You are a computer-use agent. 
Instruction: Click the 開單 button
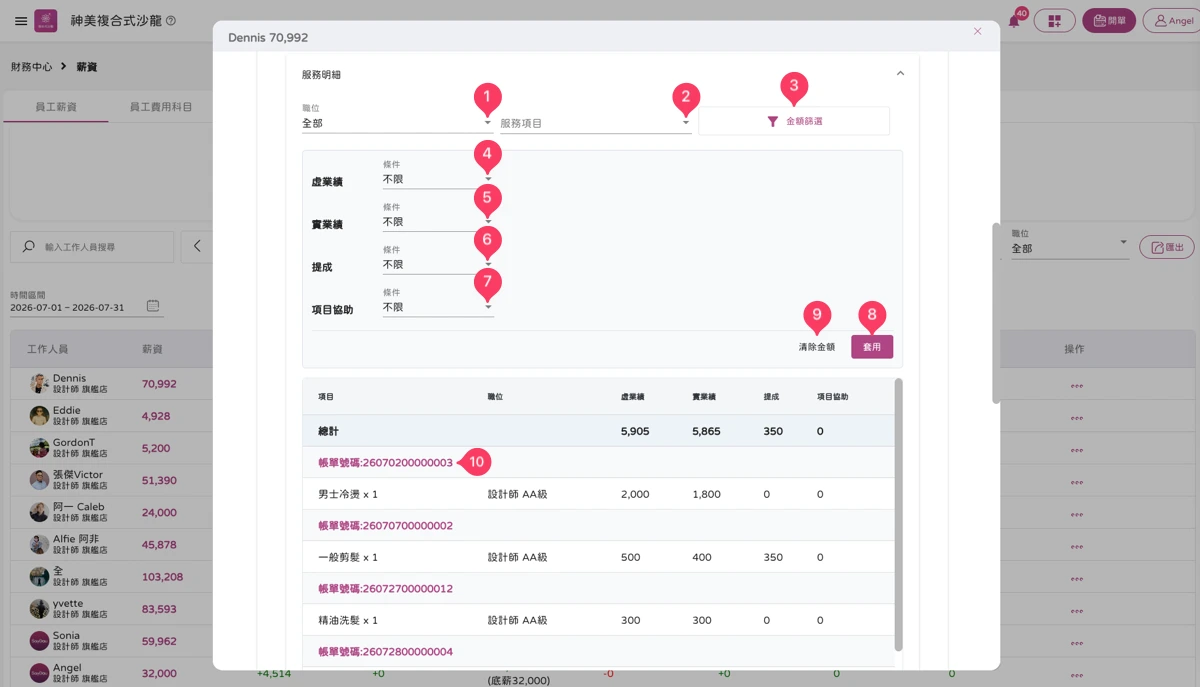(1109, 21)
